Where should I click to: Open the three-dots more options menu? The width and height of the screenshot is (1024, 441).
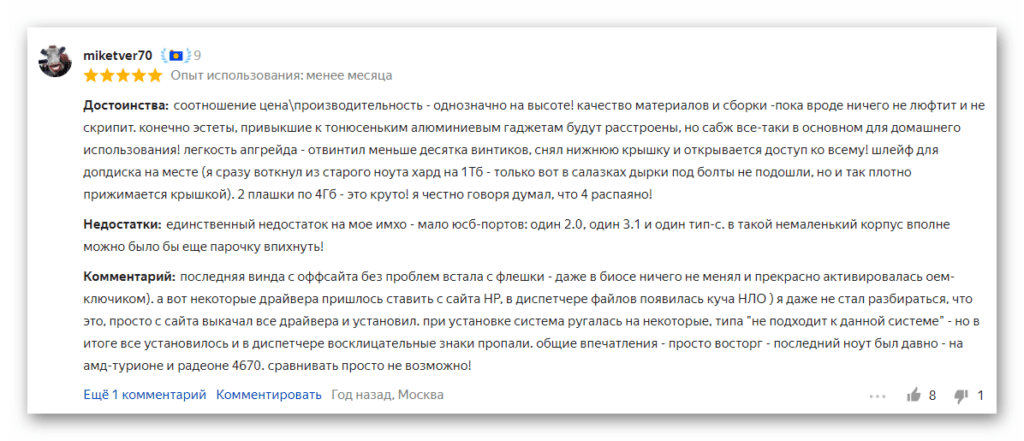pos(878,396)
